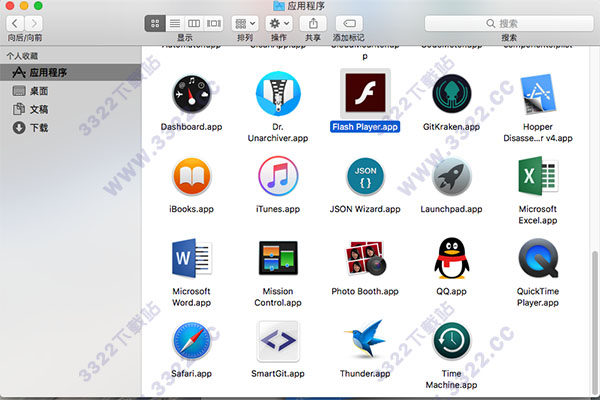Image resolution: width=600 pixels, height=400 pixels.
Task: Go back with the left arrow button
Action: [15, 24]
